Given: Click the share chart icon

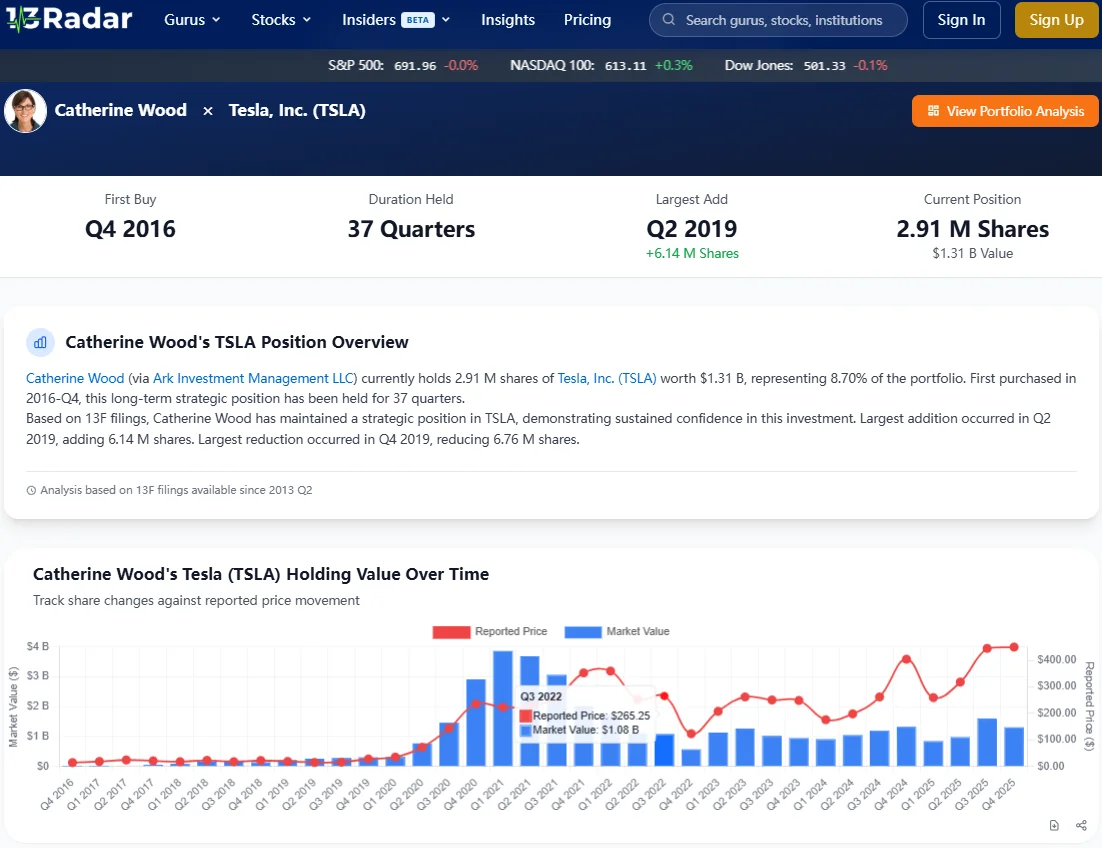Looking at the screenshot, I should (1081, 825).
